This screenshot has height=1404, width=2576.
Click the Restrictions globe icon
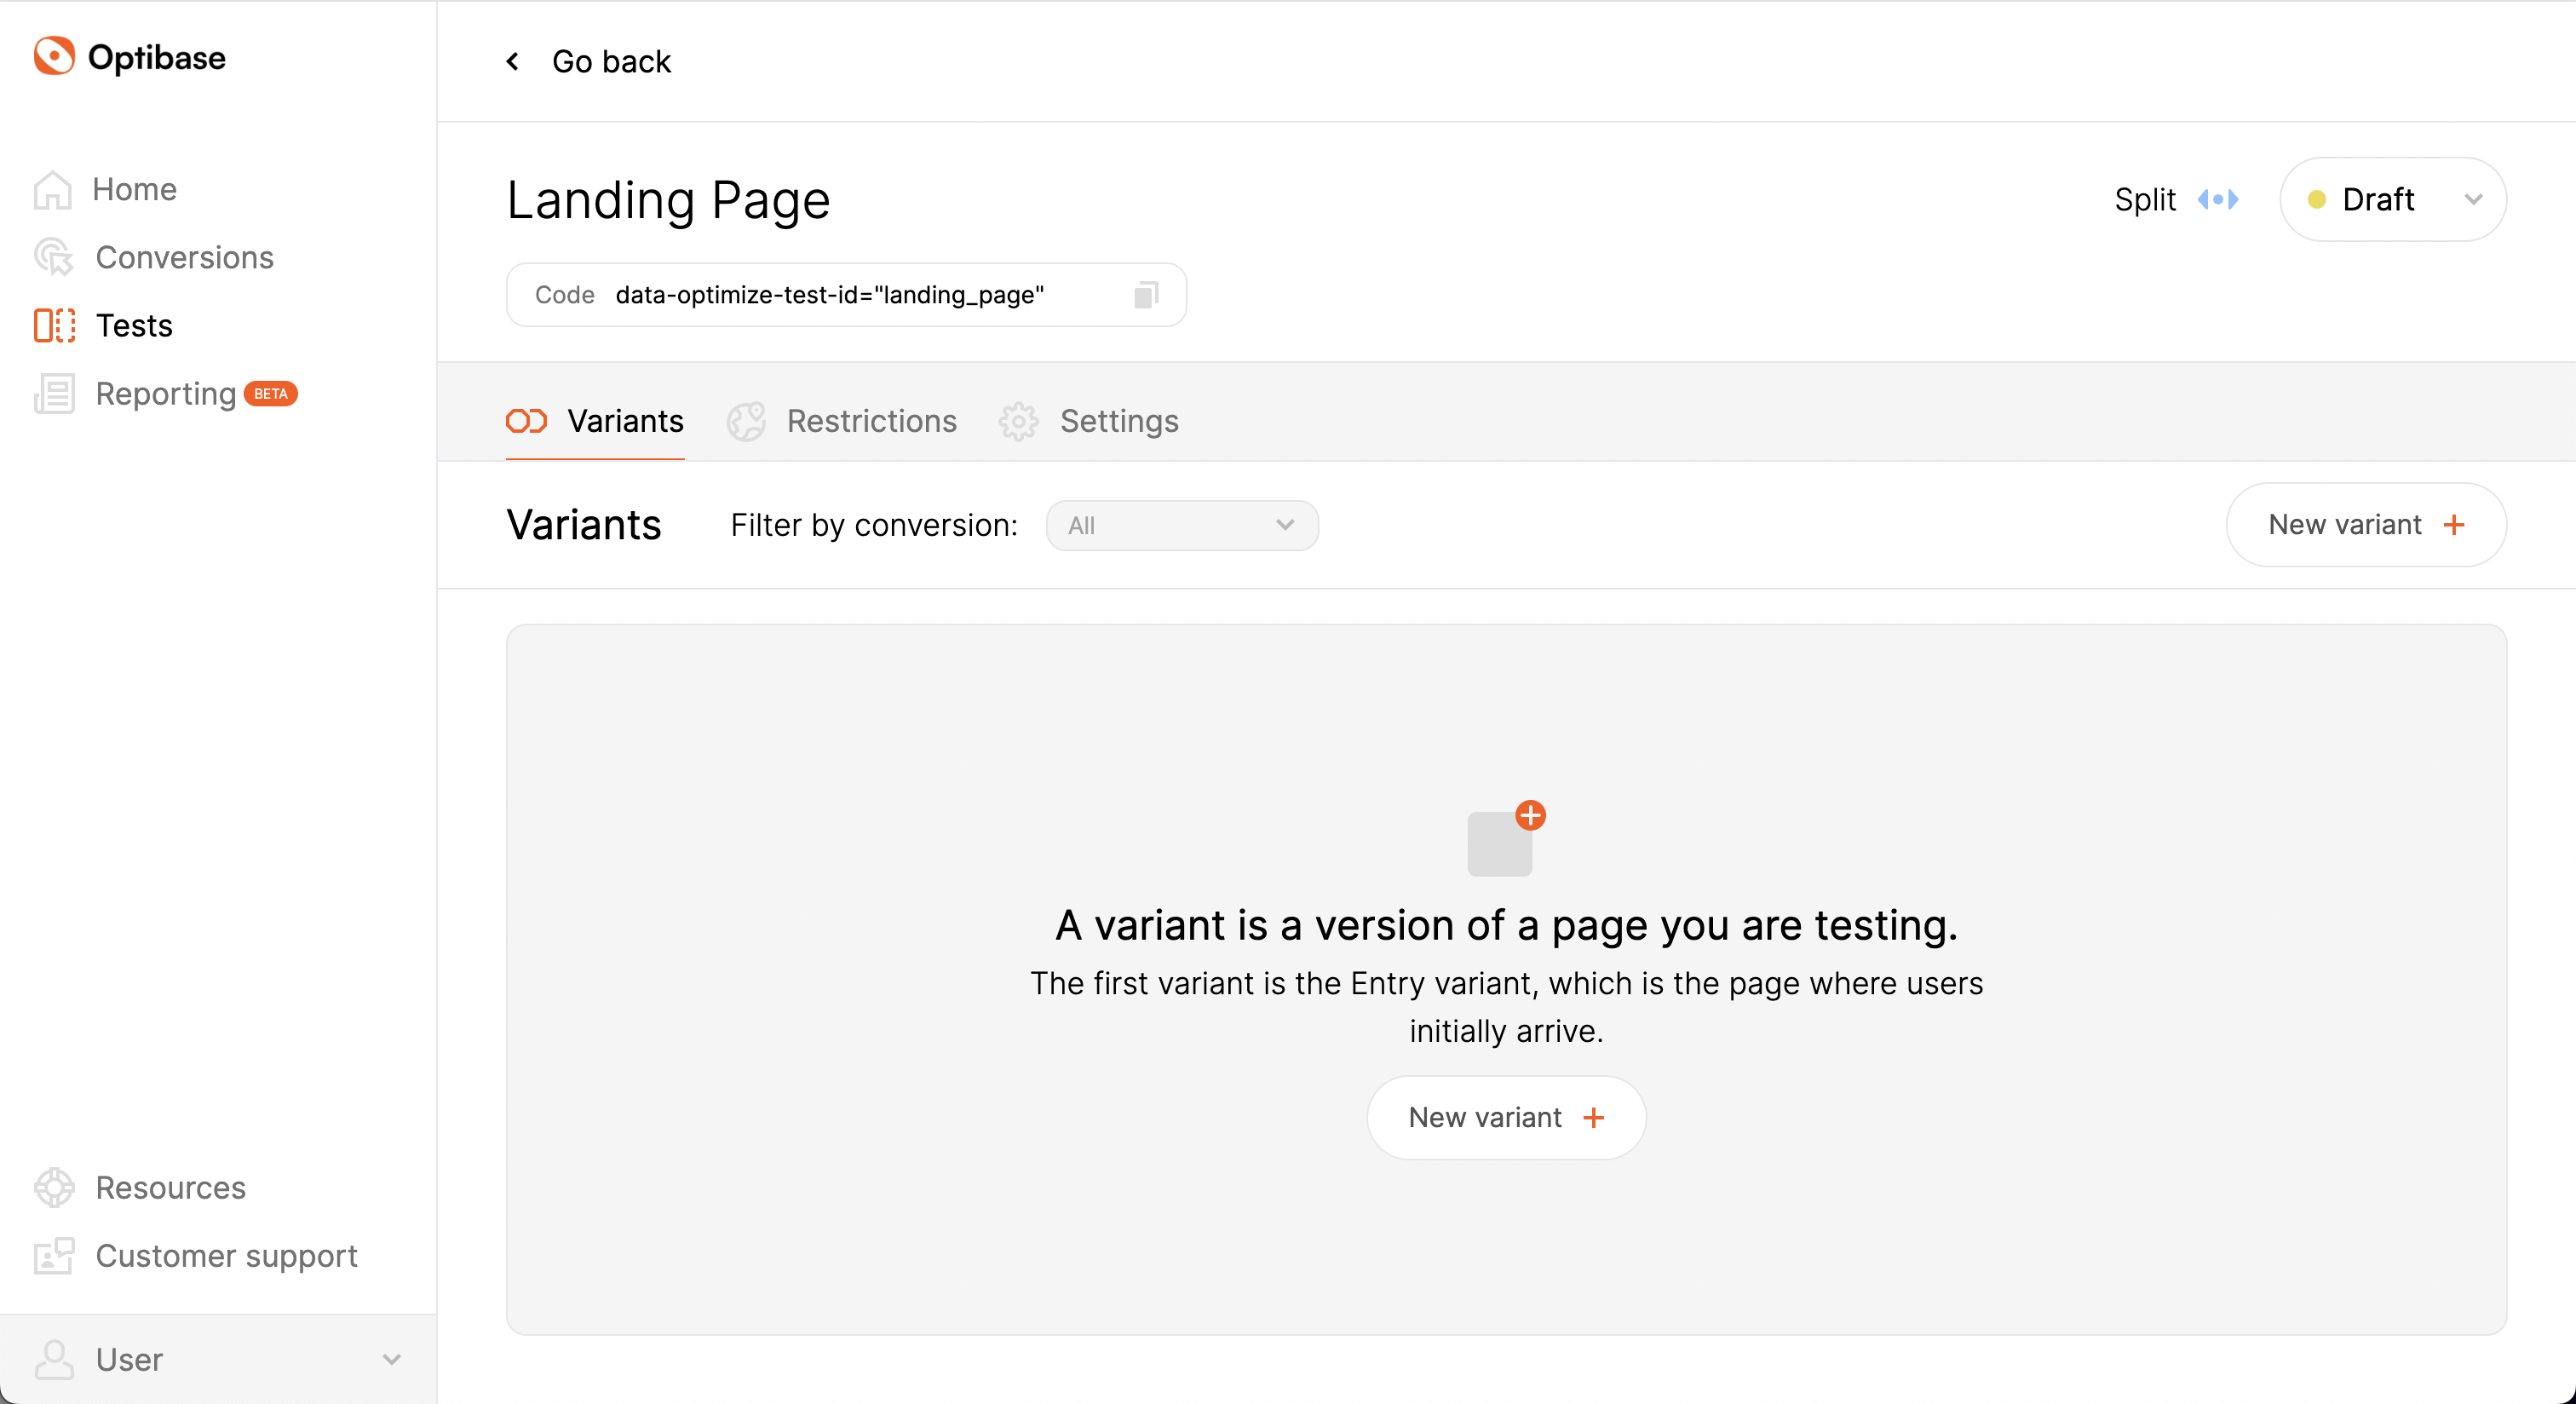[746, 421]
